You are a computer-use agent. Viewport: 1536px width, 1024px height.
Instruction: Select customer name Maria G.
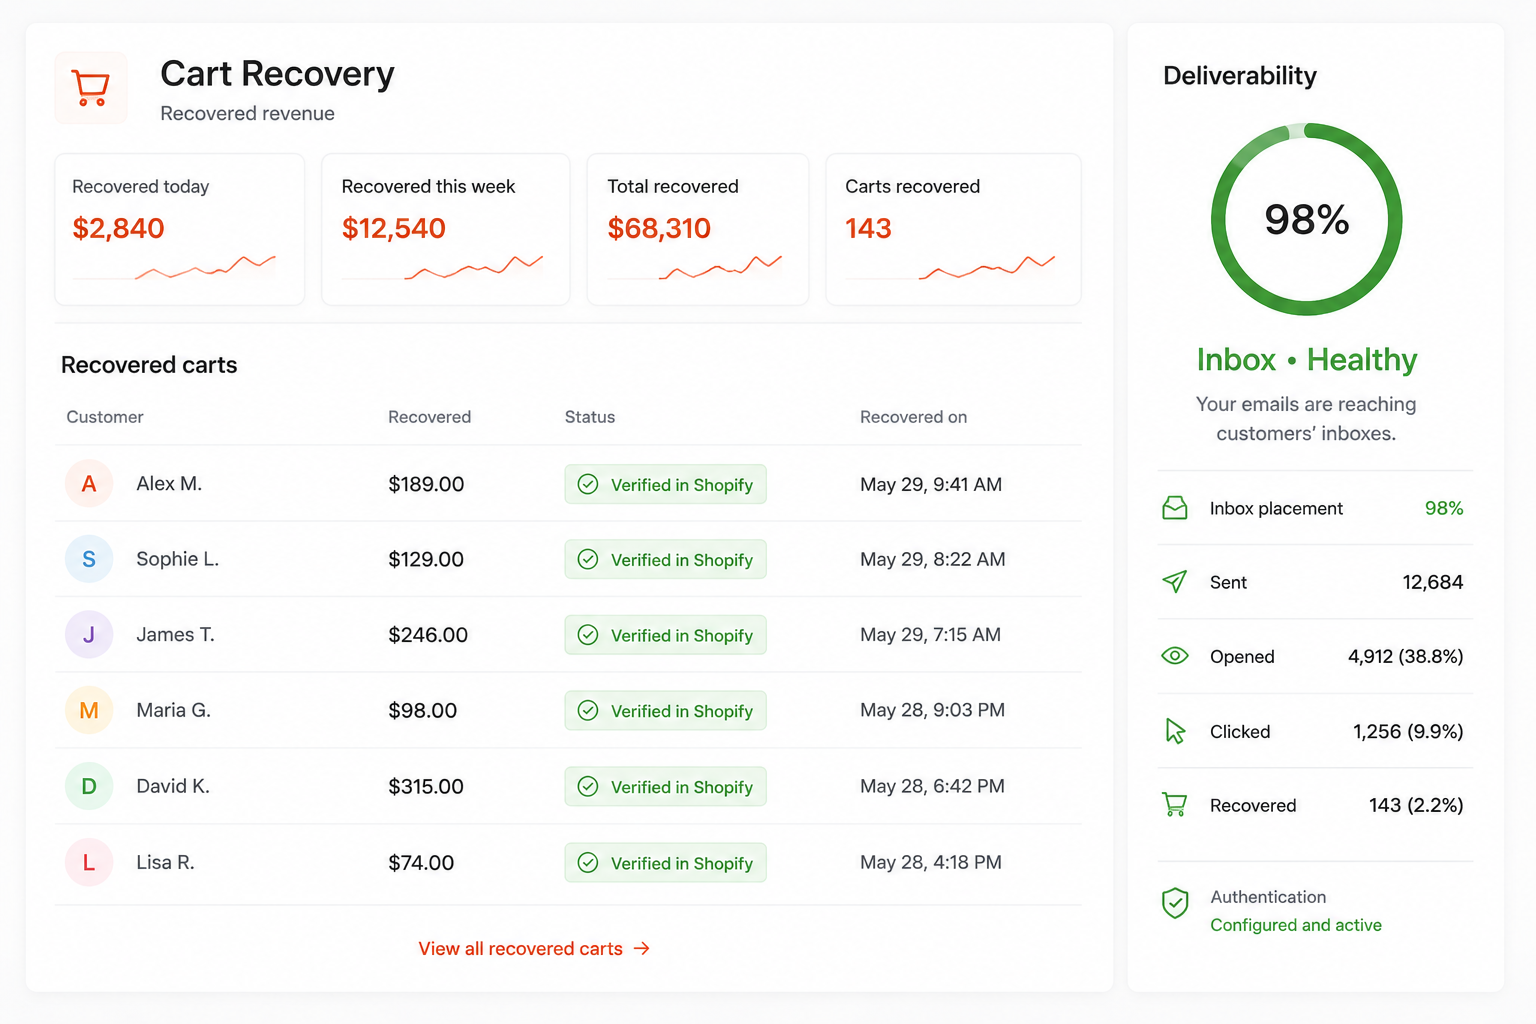(173, 710)
